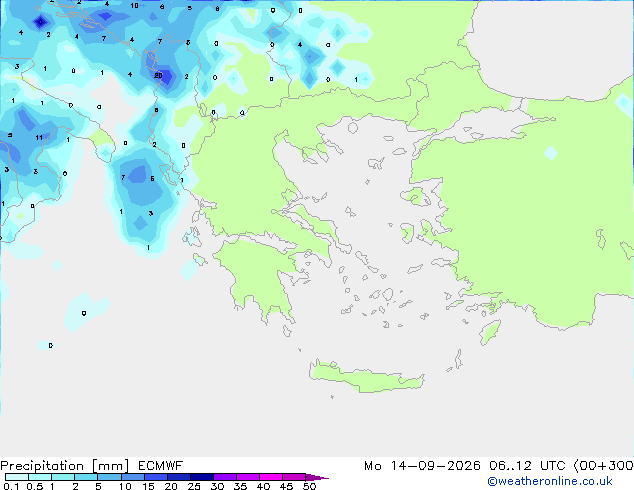The height and width of the screenshot is (490, 634).
Task: Click the legend swatch for 0.1–0.5 mm
Action: click(x=17, y=477)
